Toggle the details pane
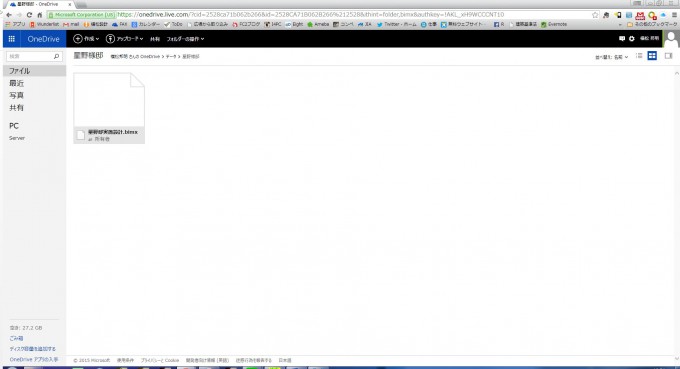680x369 pixels. (668, 56)
